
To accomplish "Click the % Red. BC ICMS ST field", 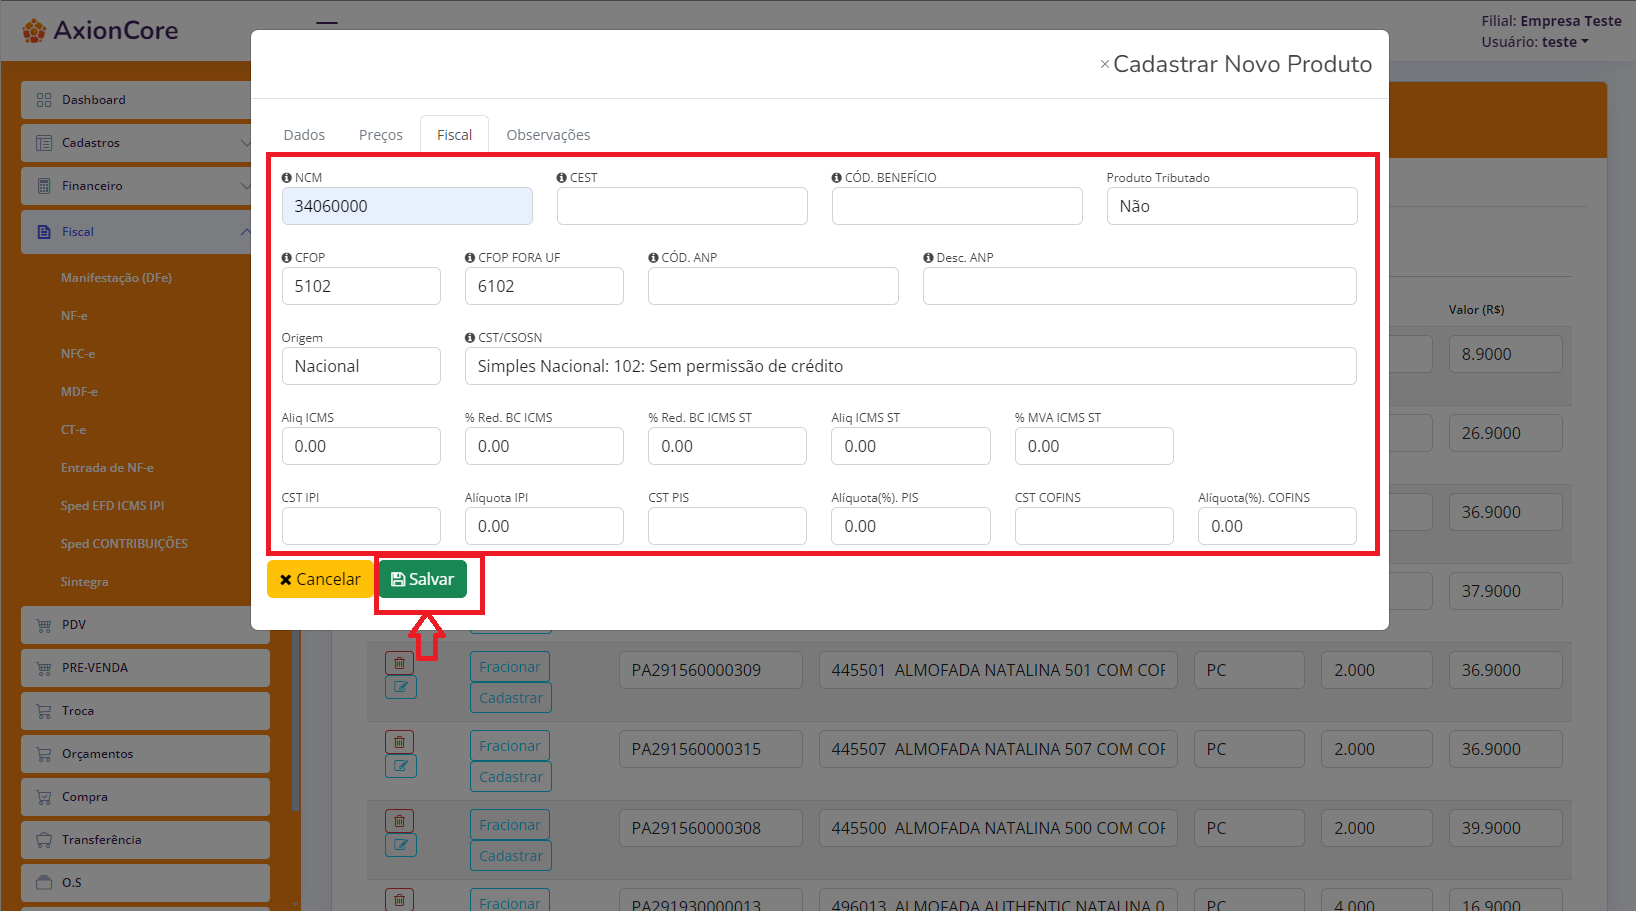I will [727, 446].
